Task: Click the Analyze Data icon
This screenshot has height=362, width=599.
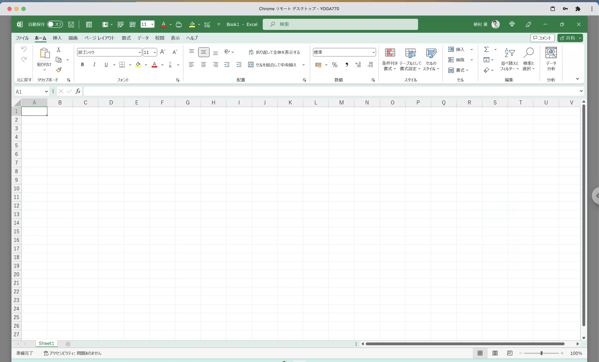Action: pyautogui.click(x=551, y=53)
